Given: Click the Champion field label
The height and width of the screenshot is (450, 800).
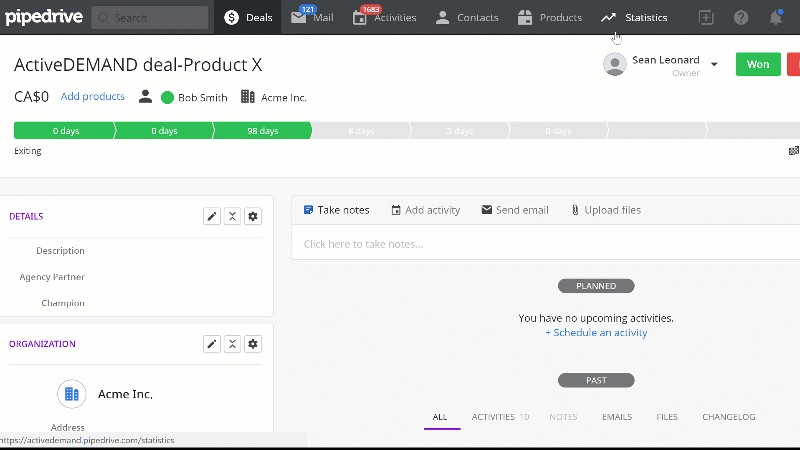Looking at the screenshot, I should click(63, 303).
